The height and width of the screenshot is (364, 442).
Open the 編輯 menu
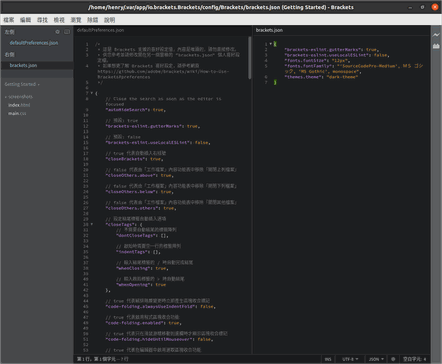tap(26, 20)
